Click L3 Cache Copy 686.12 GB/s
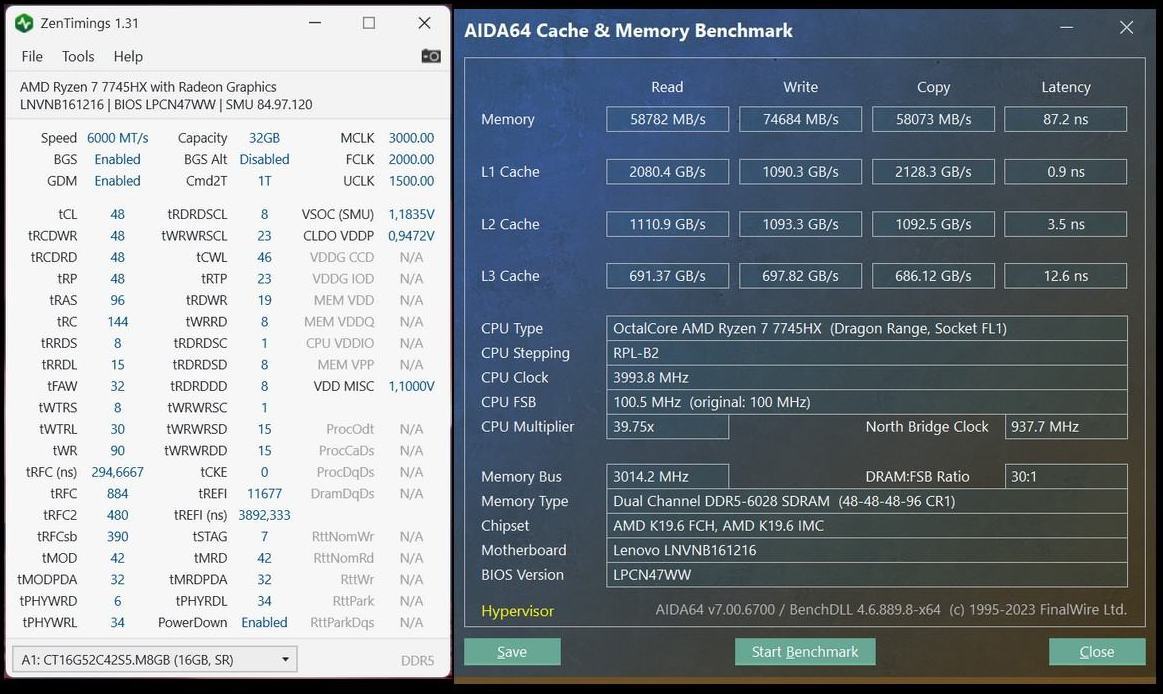The image size is (1163, 694). [x=933, y=276]
